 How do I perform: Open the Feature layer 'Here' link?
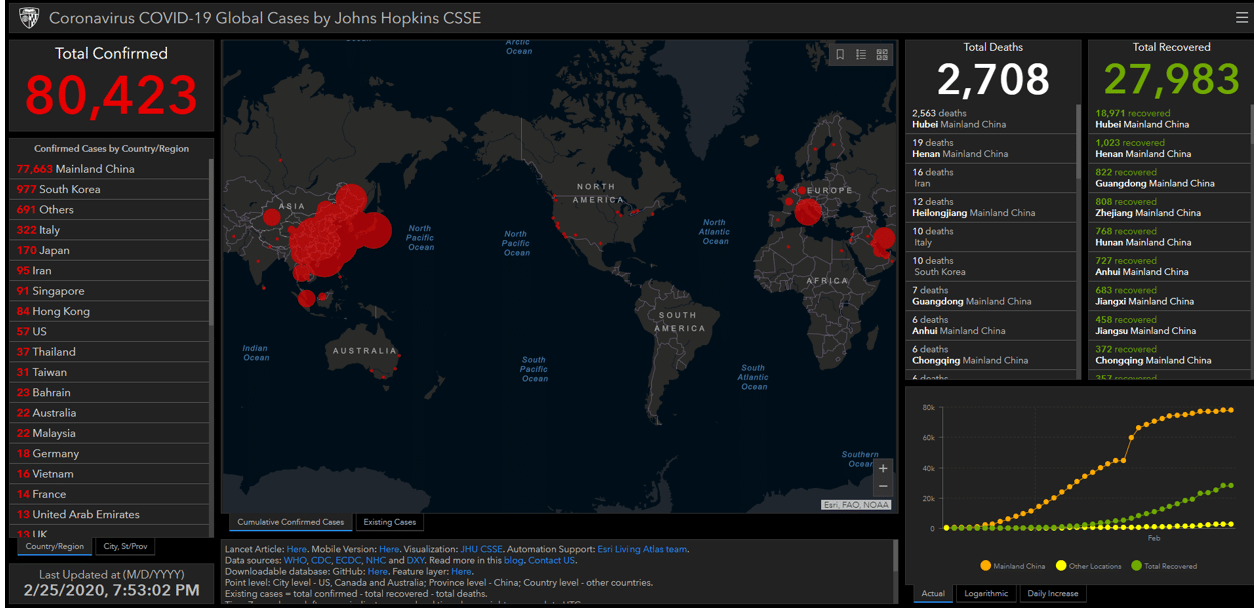(461, 571)
